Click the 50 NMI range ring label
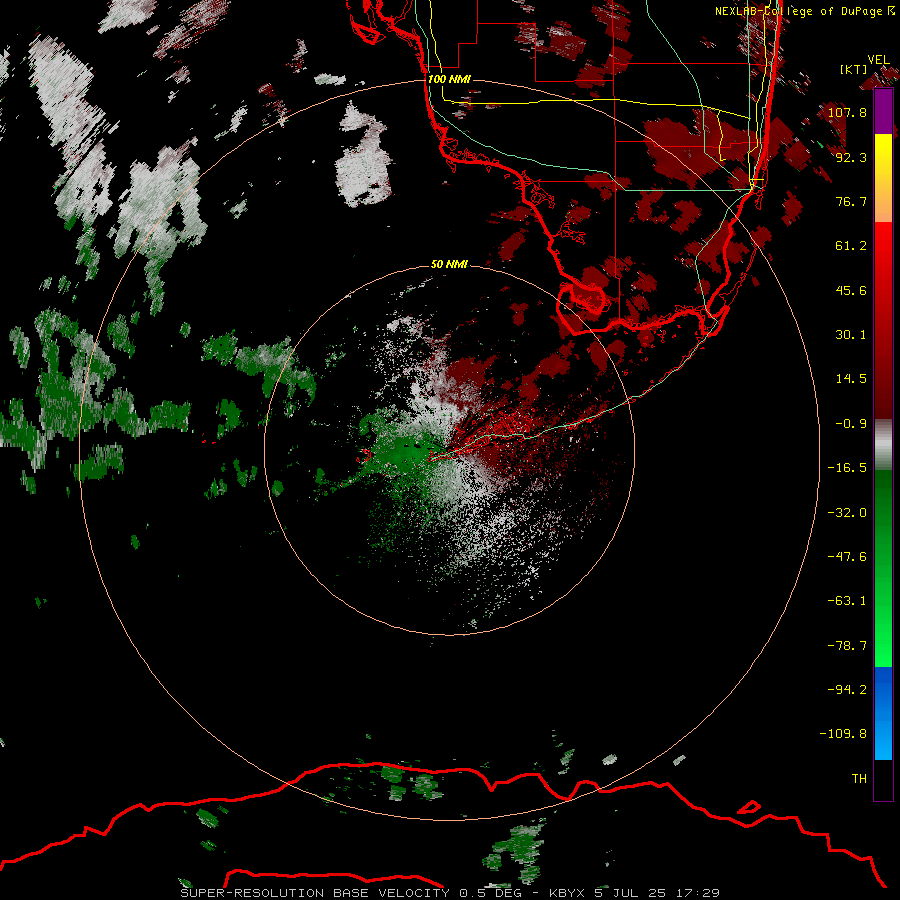900x900 pixels. point(449,264)
